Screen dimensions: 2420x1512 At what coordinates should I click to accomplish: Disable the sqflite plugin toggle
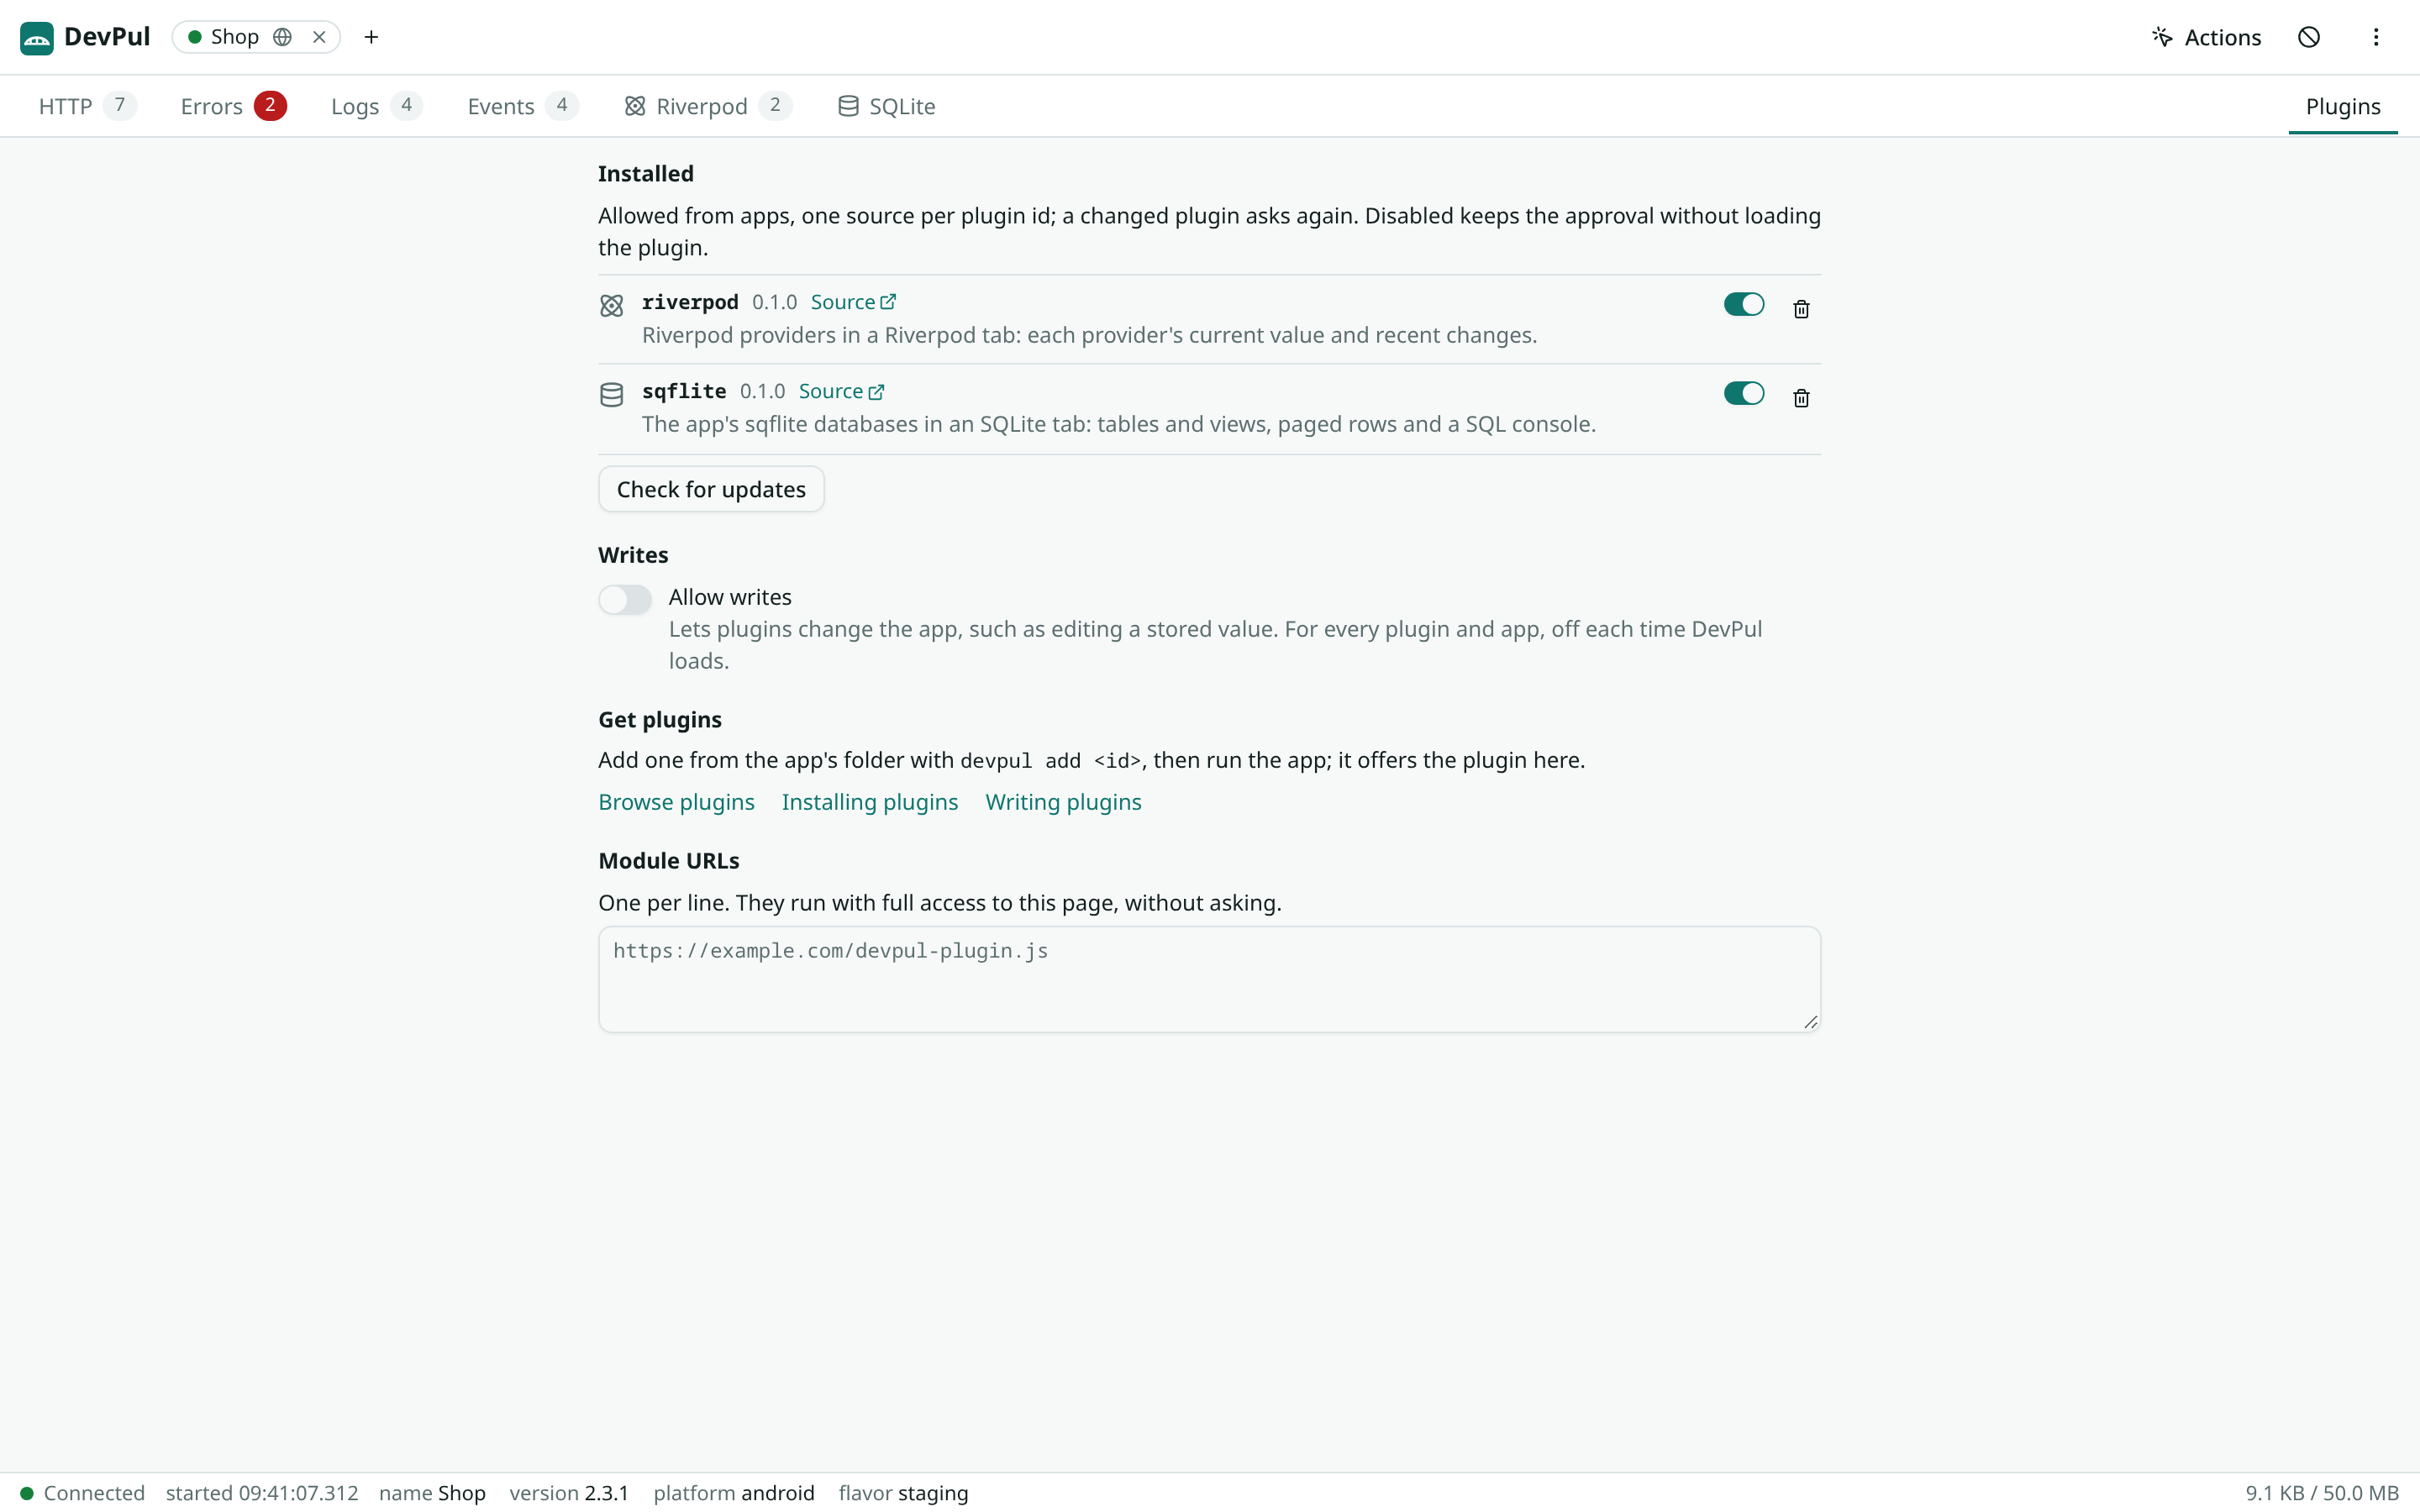[x=1744, y=393]
